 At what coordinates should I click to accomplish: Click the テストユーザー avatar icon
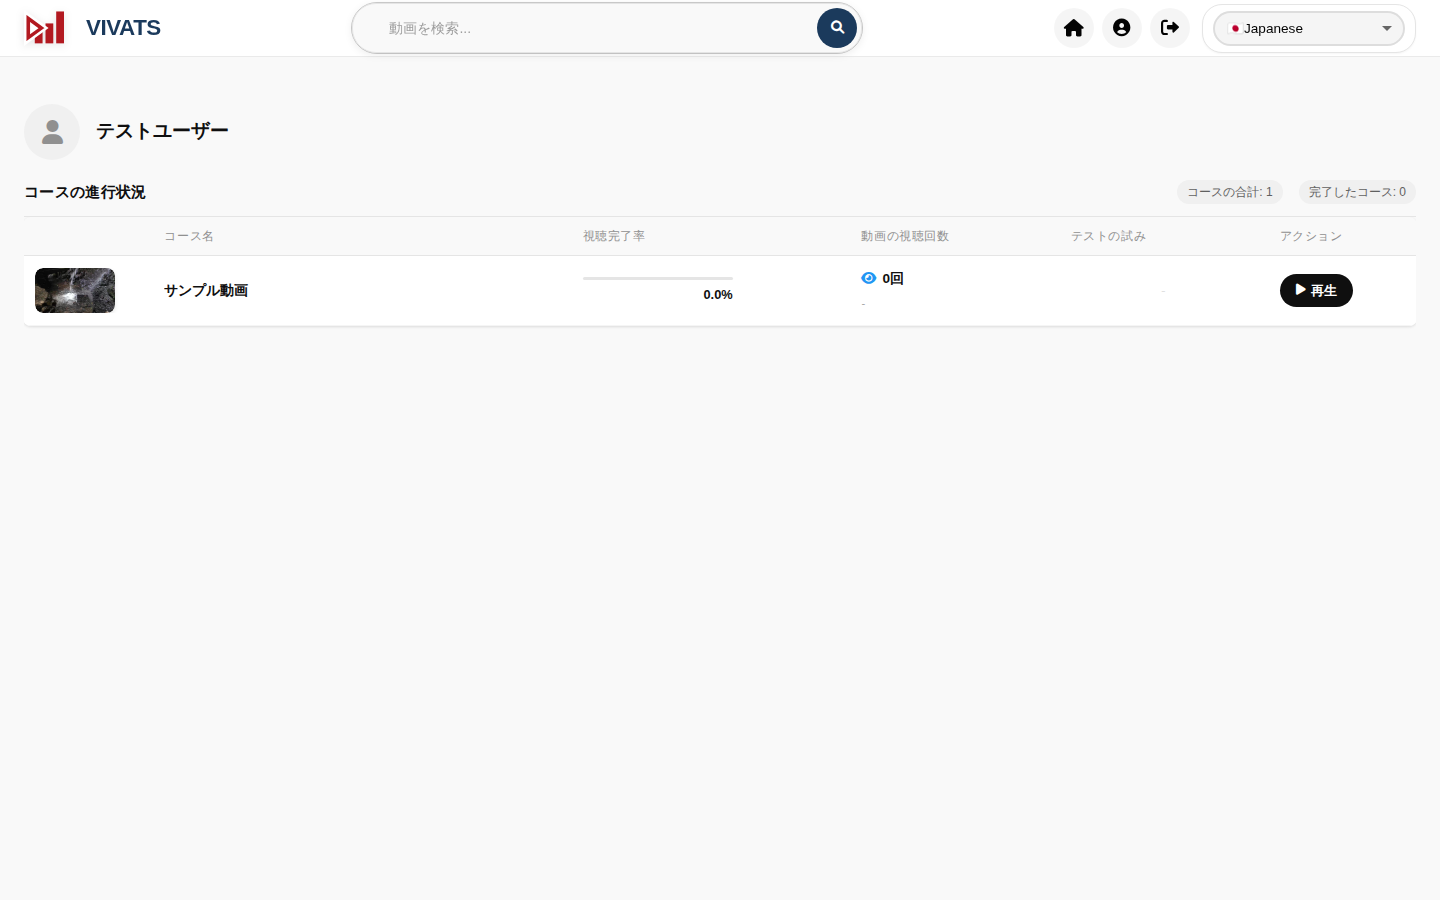click(x=52, y=132)
